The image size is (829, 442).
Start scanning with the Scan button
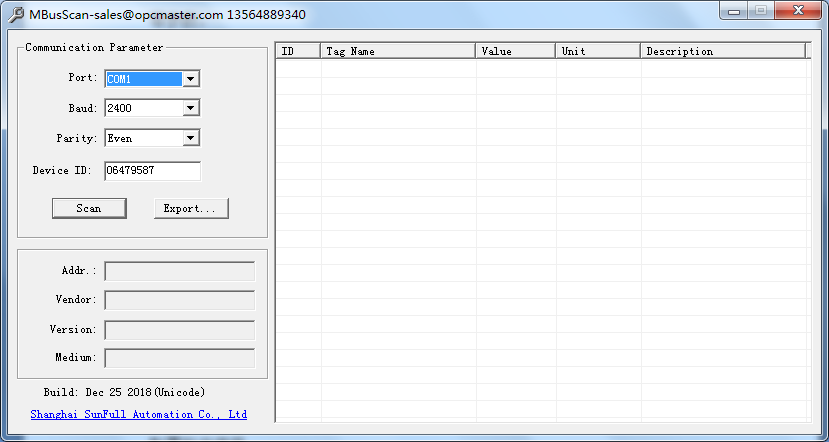coord(89,208)
